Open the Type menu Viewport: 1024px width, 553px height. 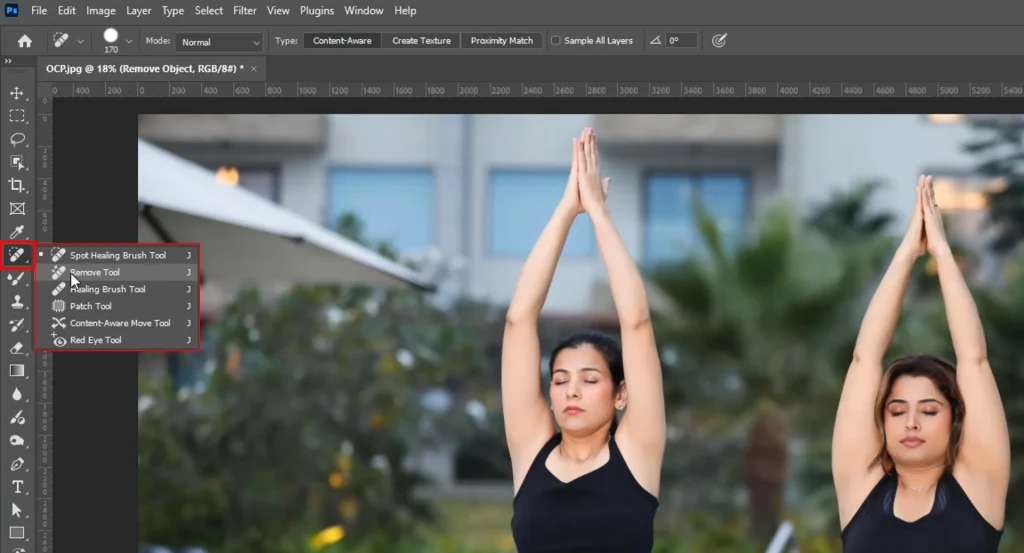coord(172,10)
